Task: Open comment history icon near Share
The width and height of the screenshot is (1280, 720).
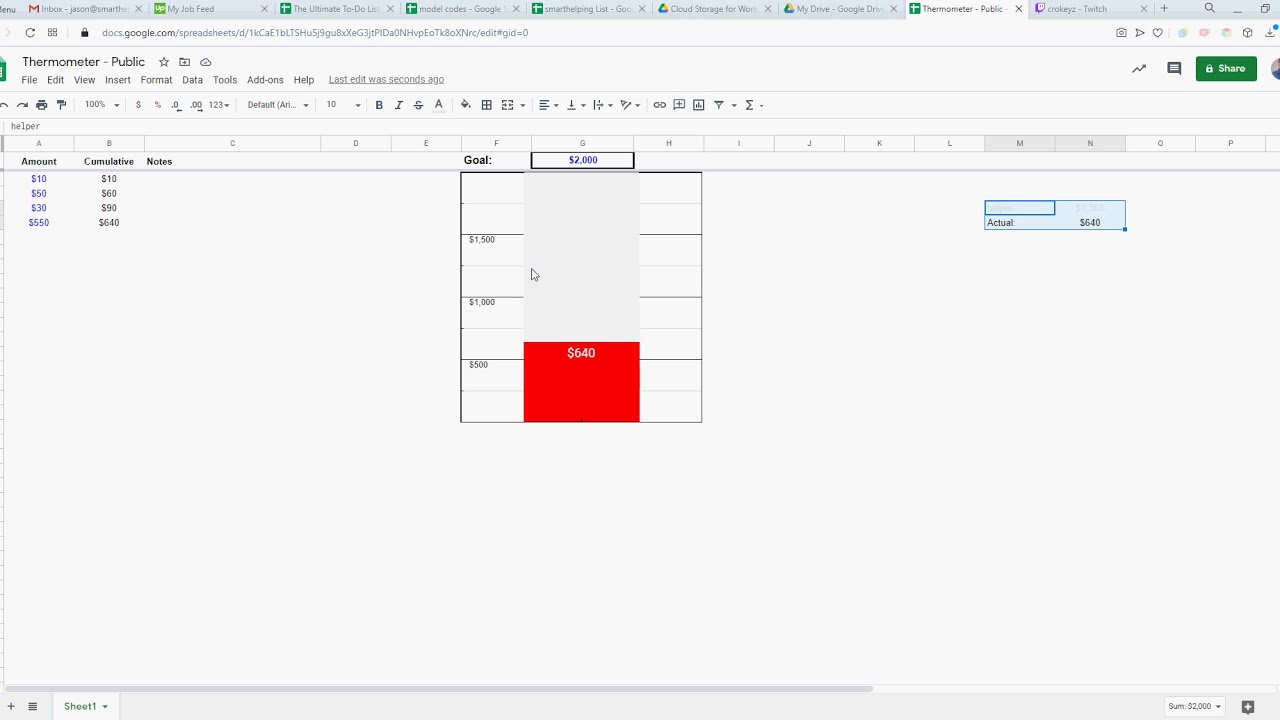Action: pyautogui.click(x=1174, y=69)
